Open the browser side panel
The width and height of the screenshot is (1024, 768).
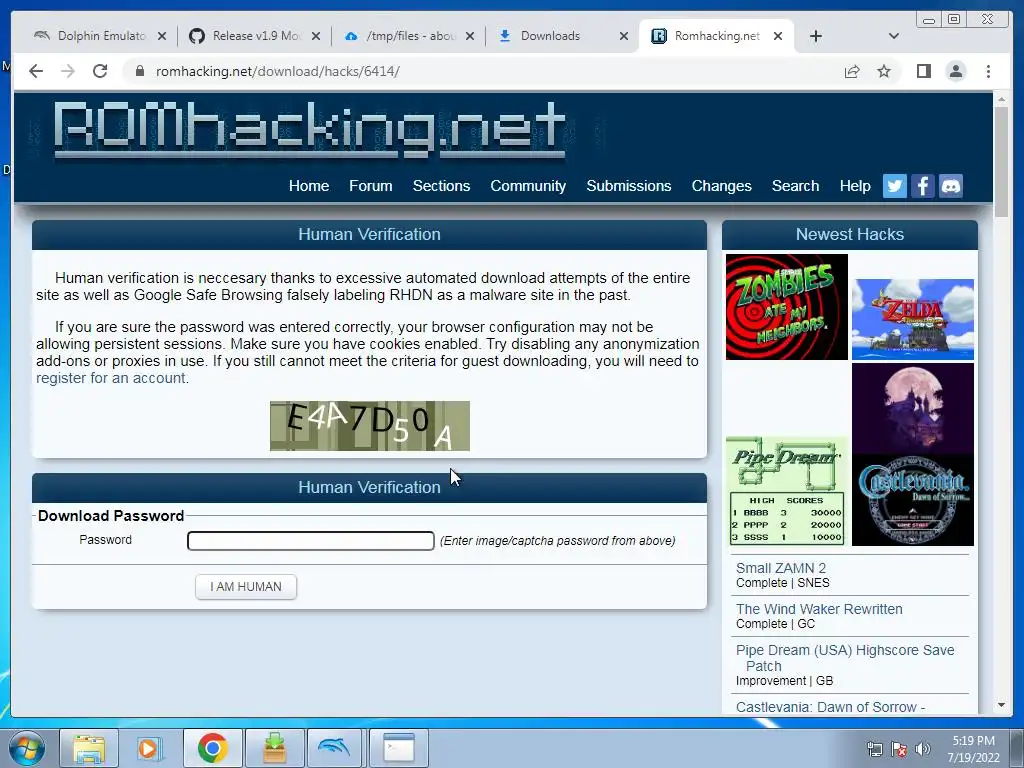pos(923,71)
